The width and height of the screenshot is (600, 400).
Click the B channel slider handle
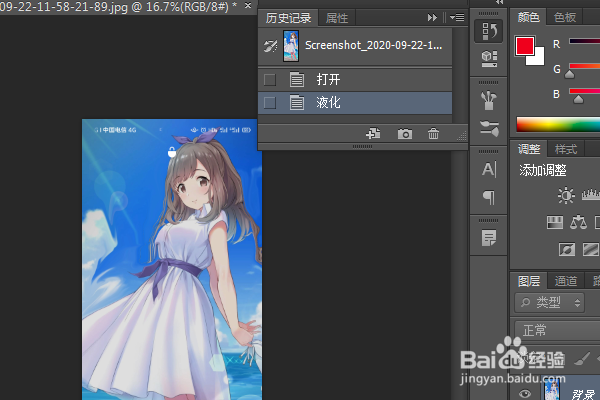pos(578,100)
